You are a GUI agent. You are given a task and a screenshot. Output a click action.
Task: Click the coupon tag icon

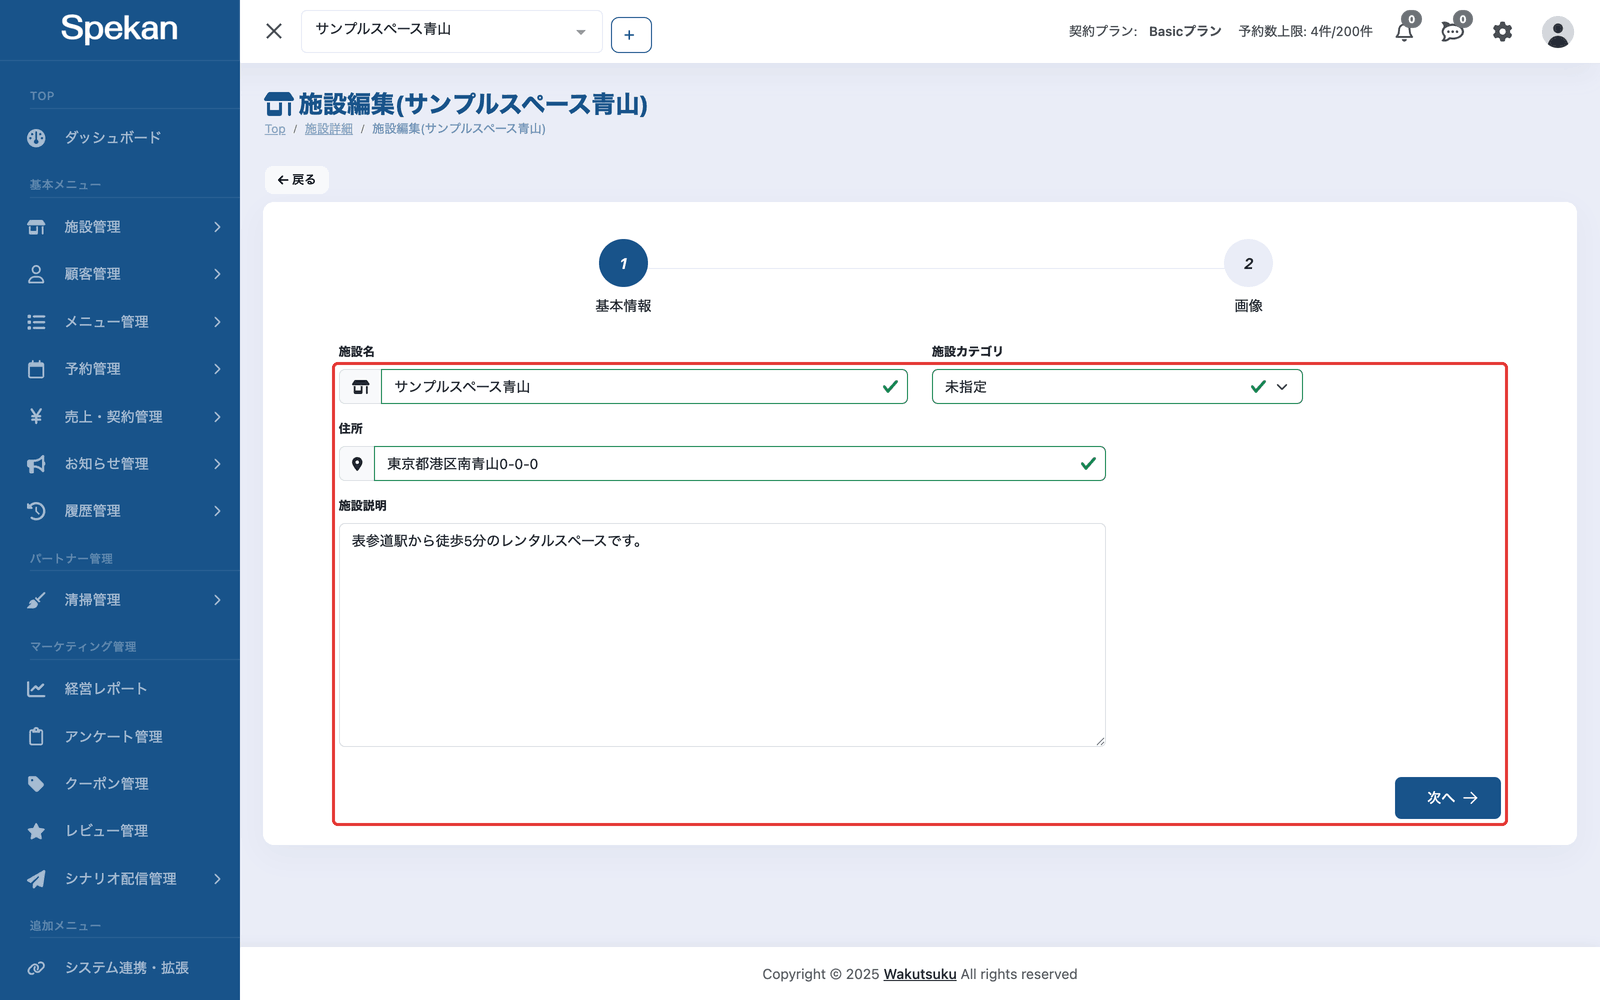tap(36, 784)
